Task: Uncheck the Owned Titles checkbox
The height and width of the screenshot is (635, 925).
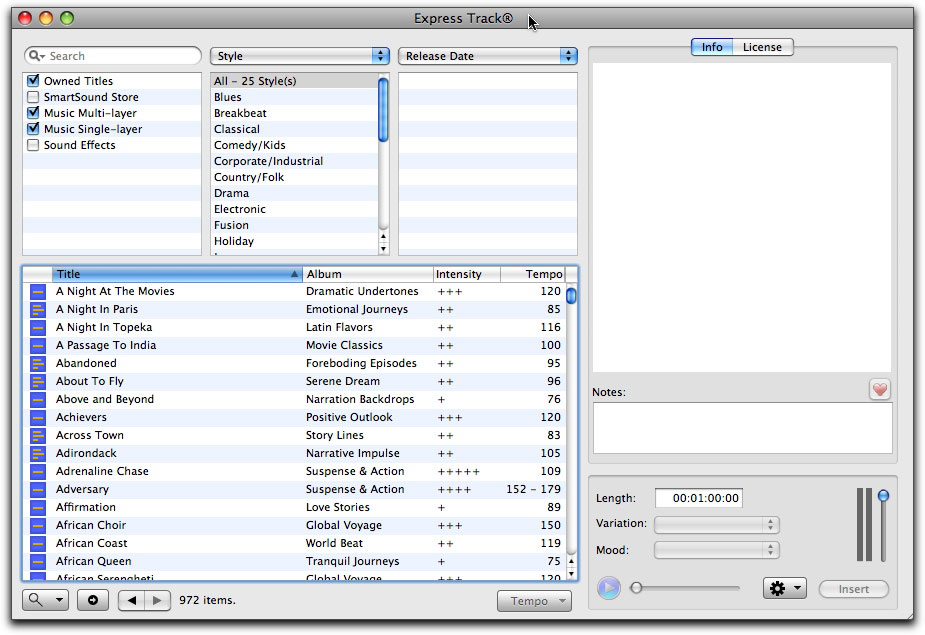Action: (x=34, y=80)
